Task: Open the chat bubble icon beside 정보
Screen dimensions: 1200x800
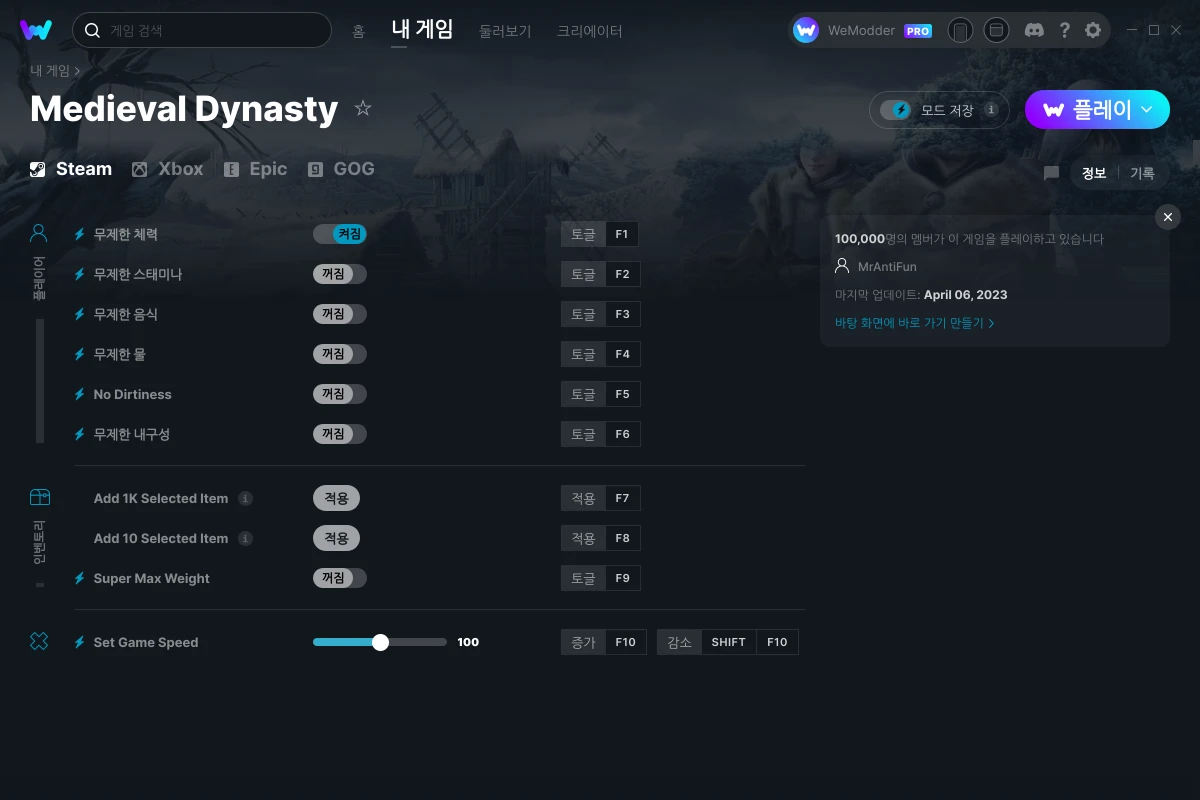Action: (x=1051, y=173)
